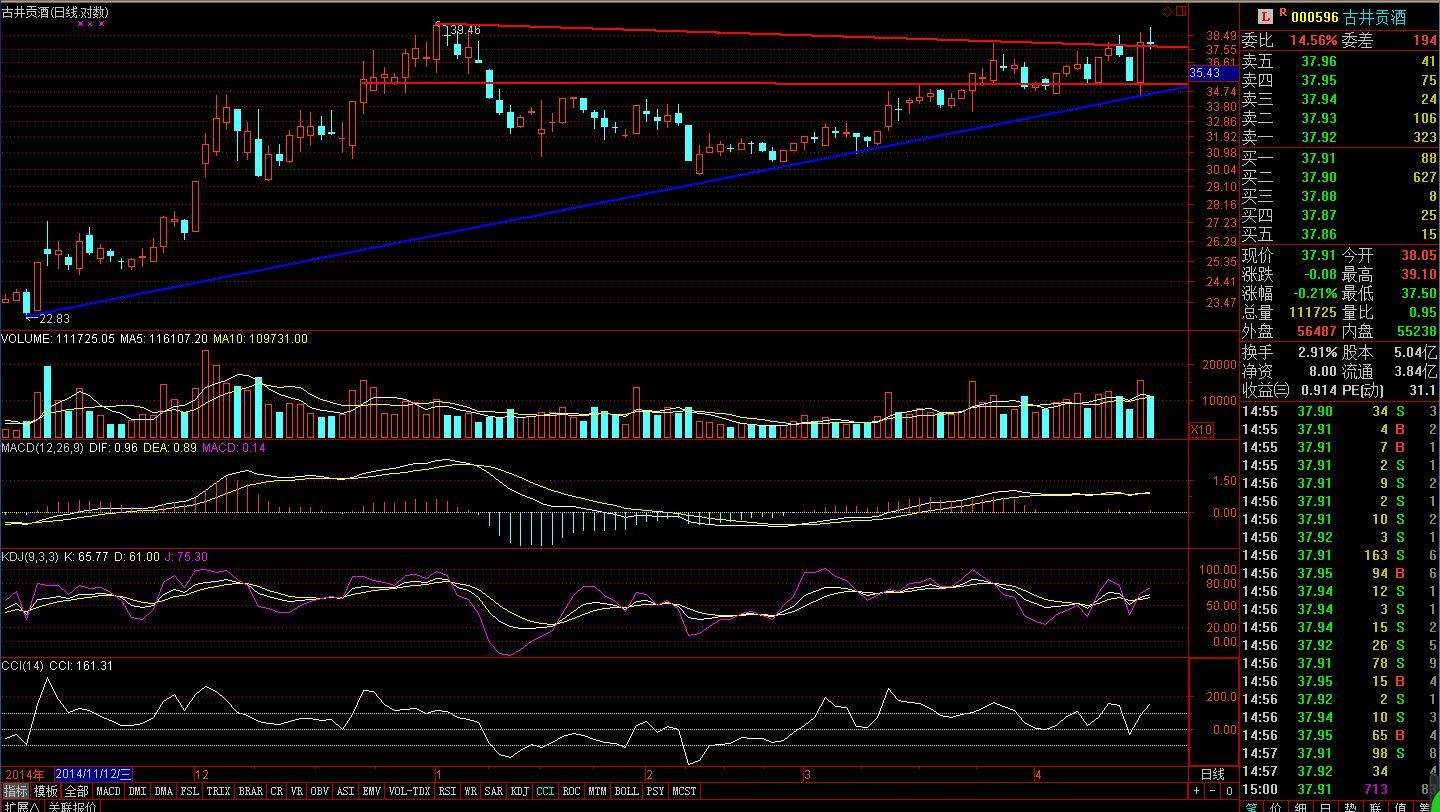Switch indicator to MTM

click(x=597, y=791)
